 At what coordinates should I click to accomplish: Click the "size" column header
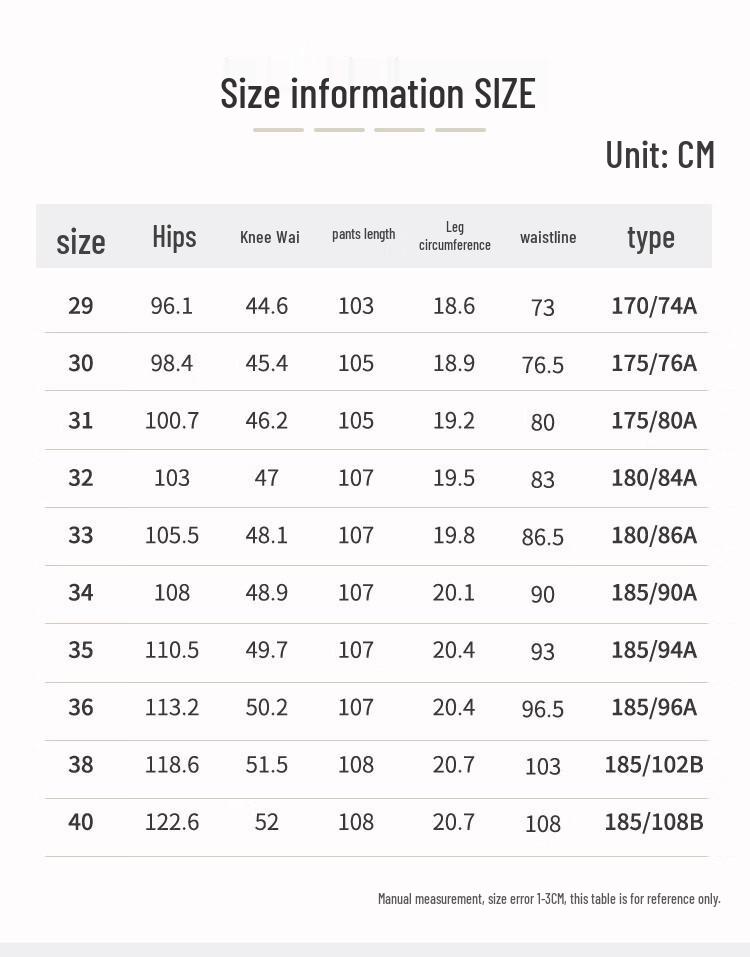coord(81,241)
